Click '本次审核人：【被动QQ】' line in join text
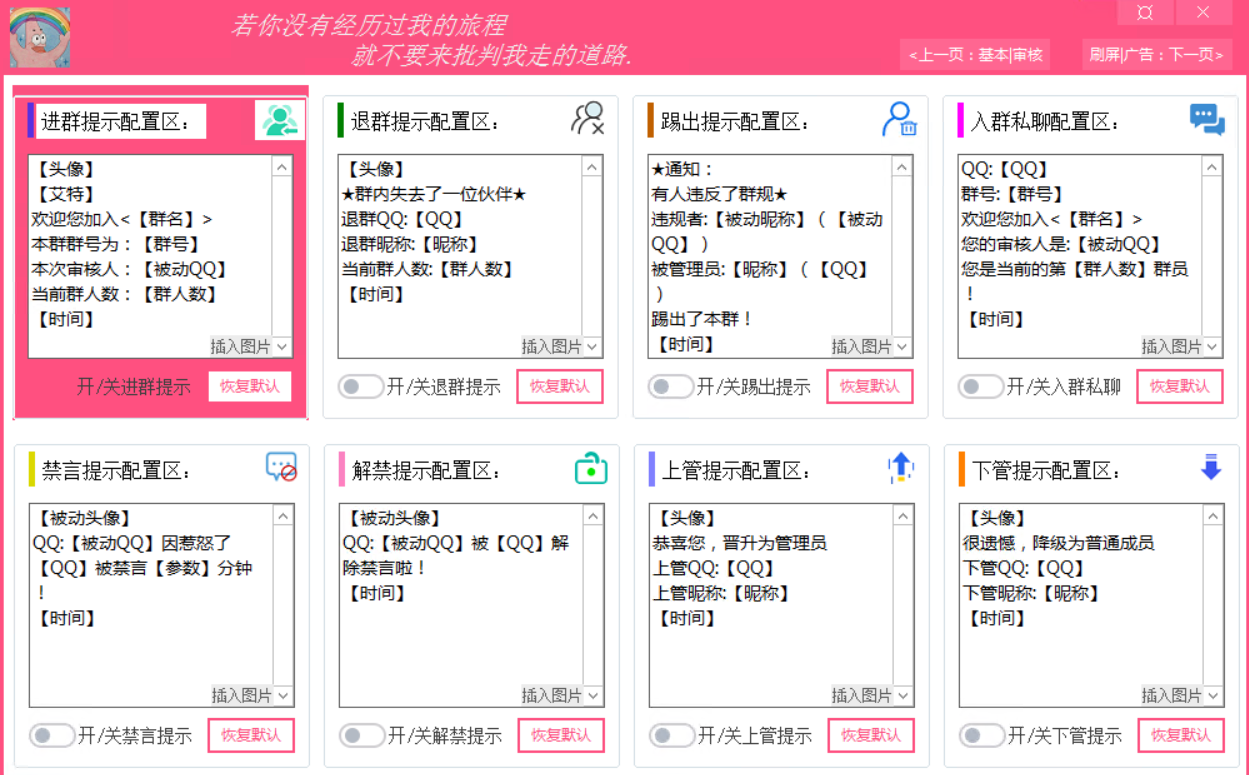 (131, 269)
